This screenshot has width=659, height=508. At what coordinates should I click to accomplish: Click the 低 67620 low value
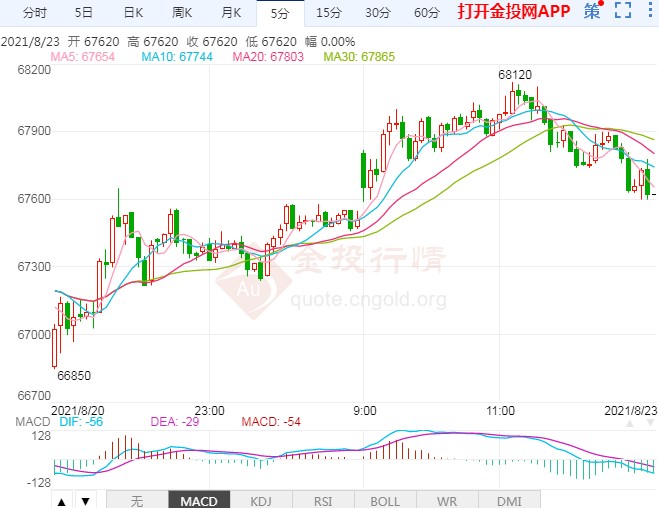click(x=271, y=42)
